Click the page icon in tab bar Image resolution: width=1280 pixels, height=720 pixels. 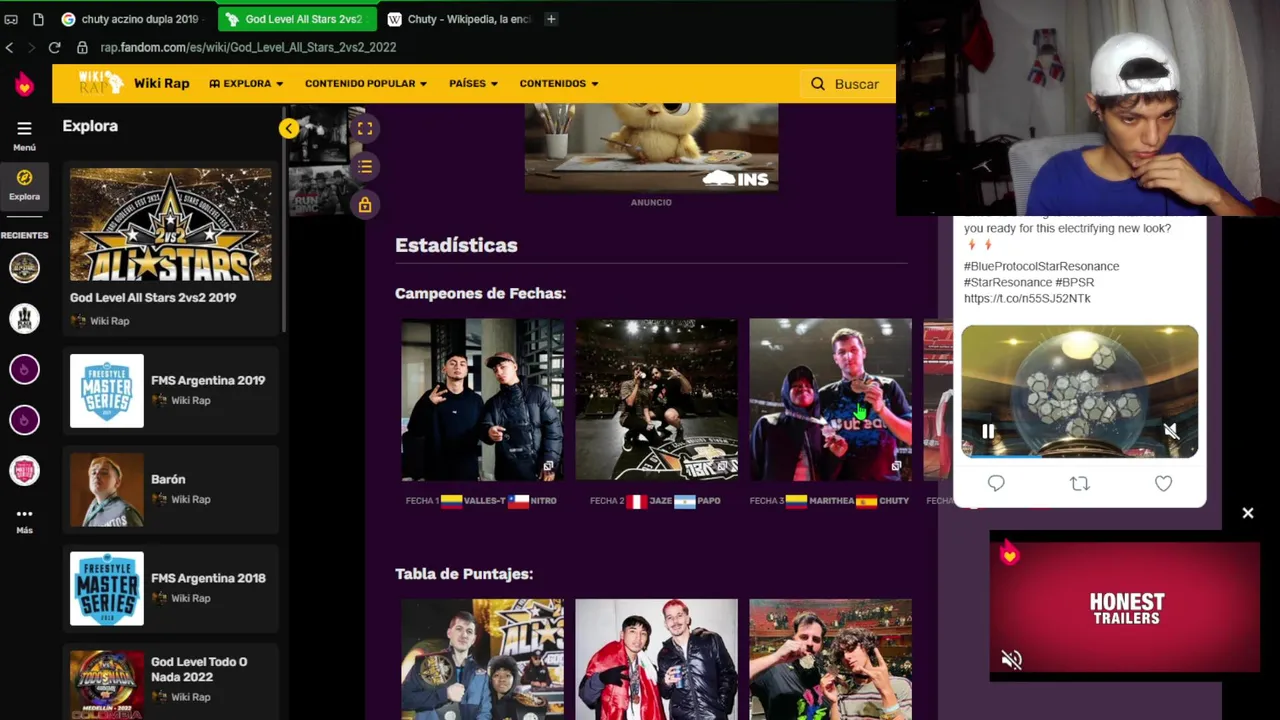click(x=38, y=19)
